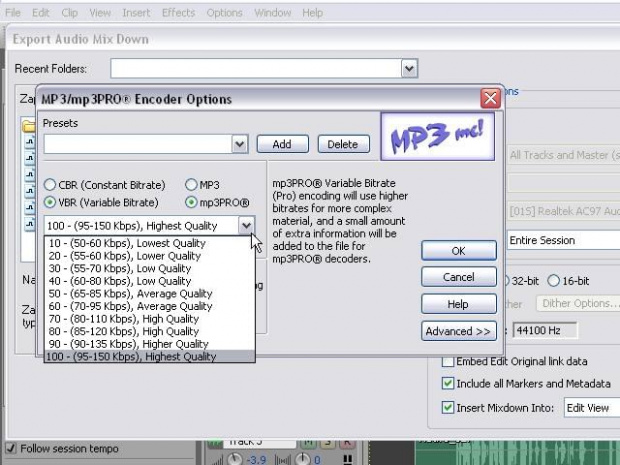Screen dimensions: 620x465
Task: Toggle Insert Mixdown Into checkbox
Action: (448, 408)
